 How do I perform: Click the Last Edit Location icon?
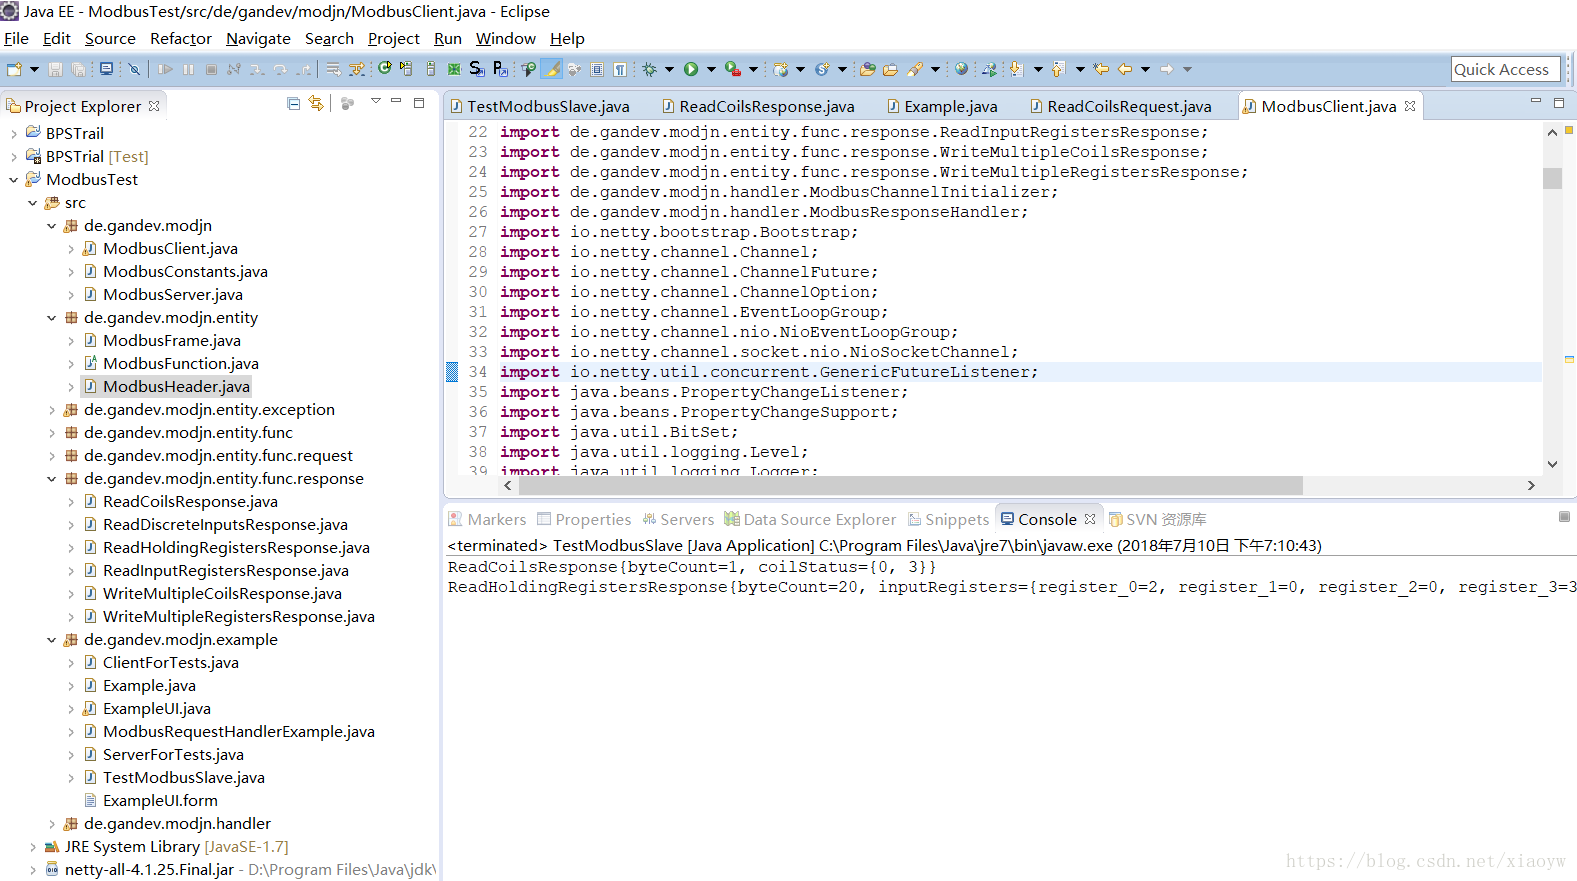pos(1101,69)
